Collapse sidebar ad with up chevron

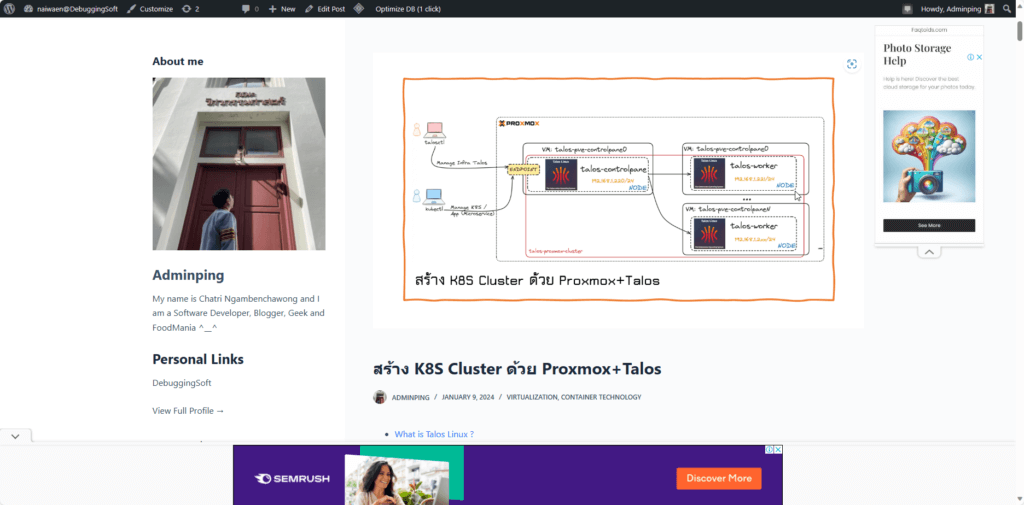pos(929,252)
